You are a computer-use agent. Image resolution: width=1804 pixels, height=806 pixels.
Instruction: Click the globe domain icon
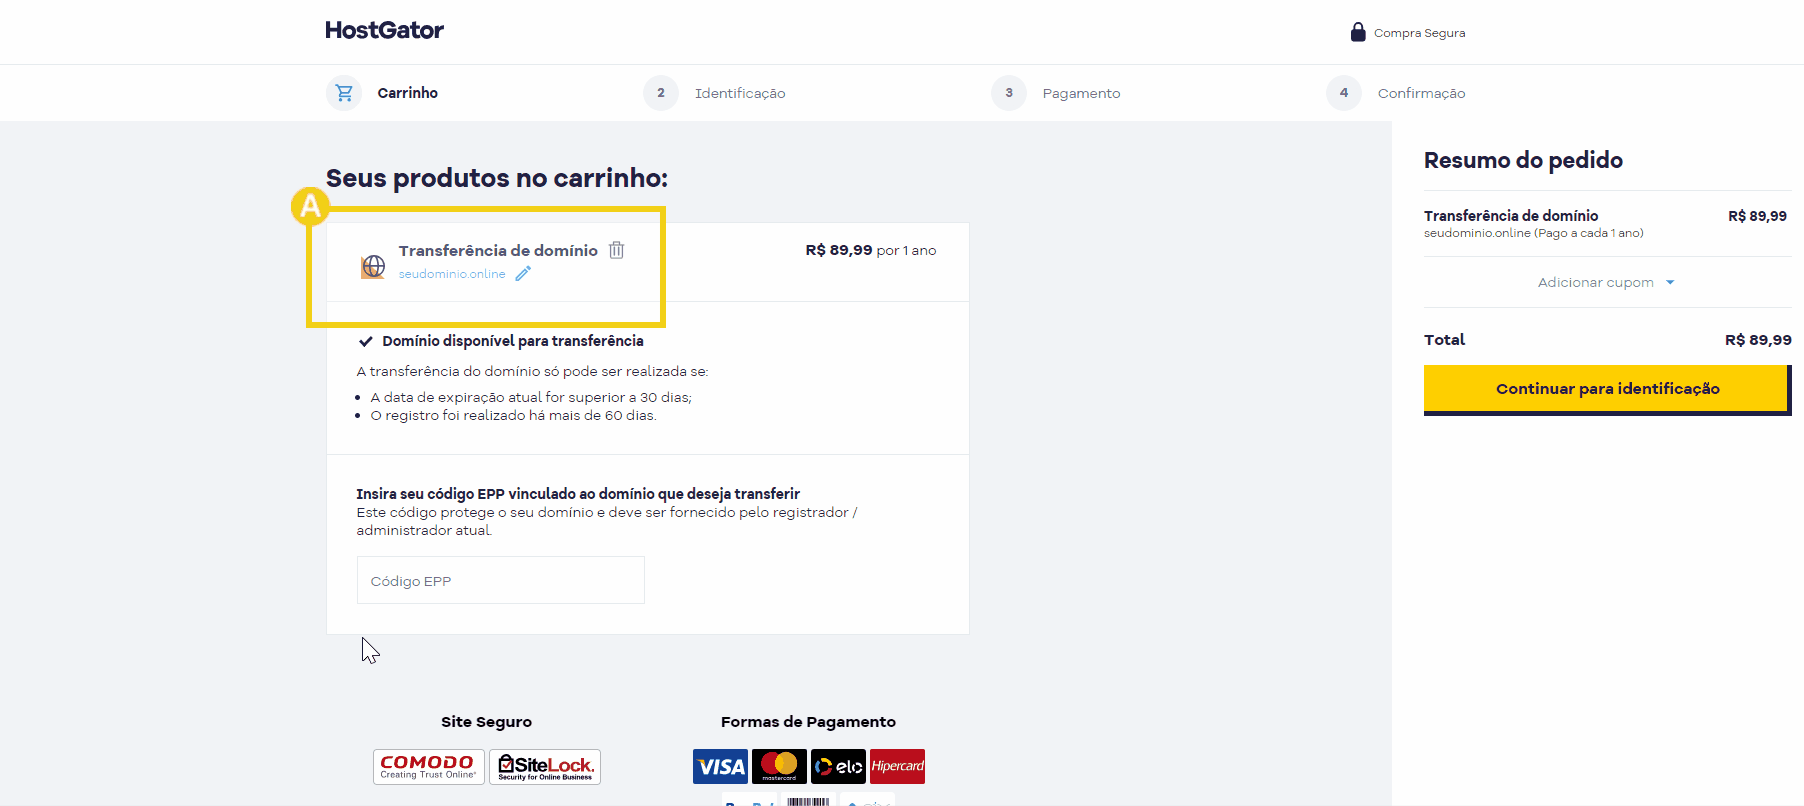(373, 266)
